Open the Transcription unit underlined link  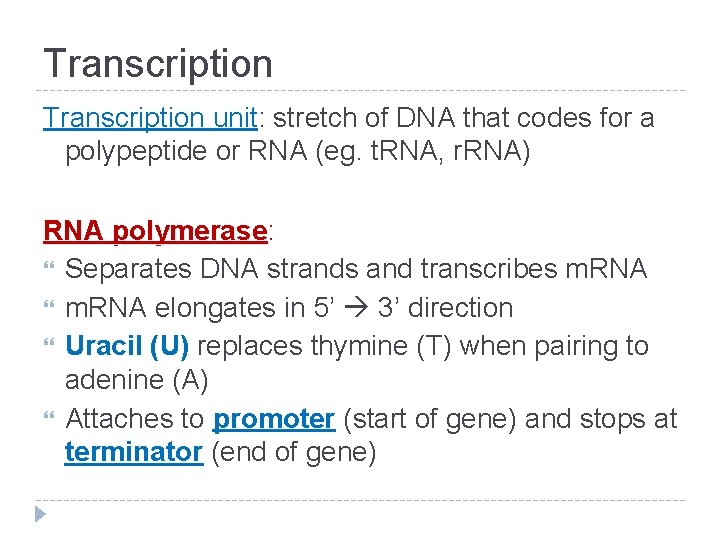click(x=150, y=118)
